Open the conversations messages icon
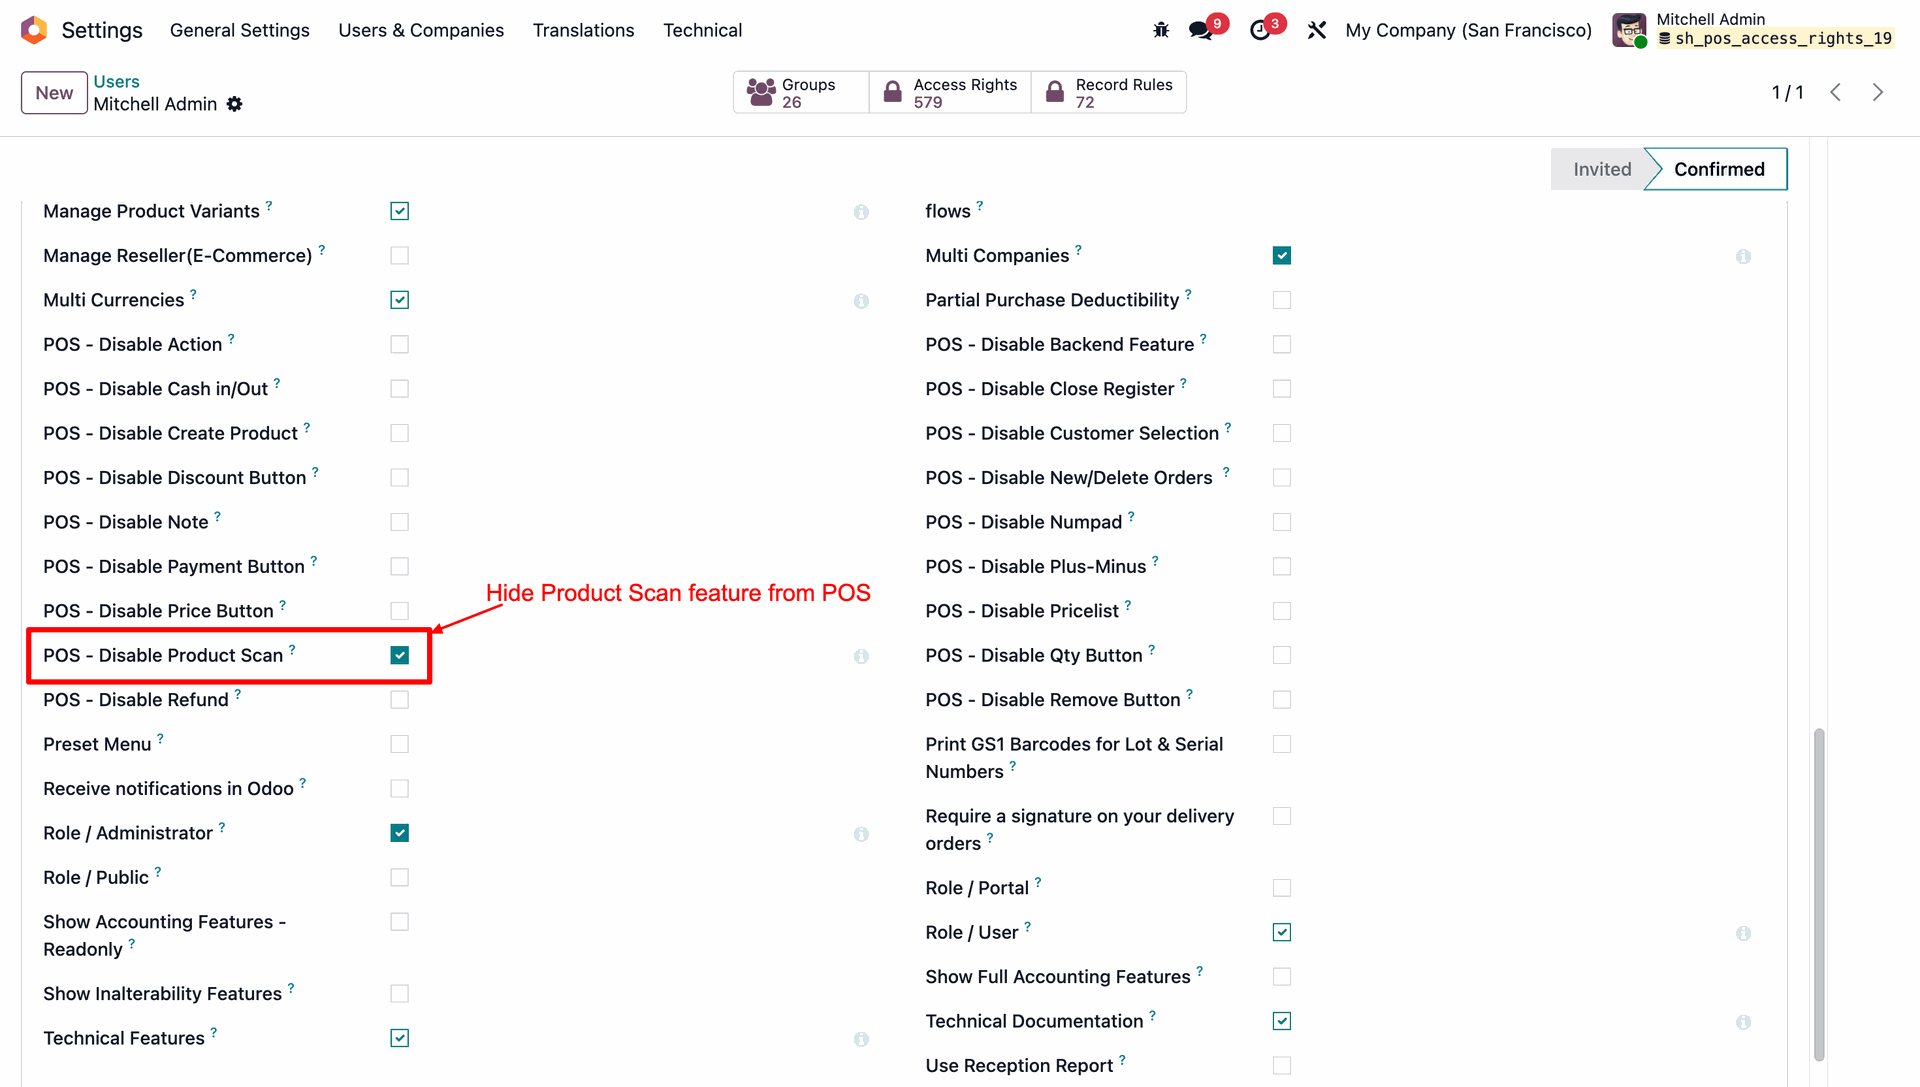Viewport: 1920px width, 1087px height. pos(1201,30)
